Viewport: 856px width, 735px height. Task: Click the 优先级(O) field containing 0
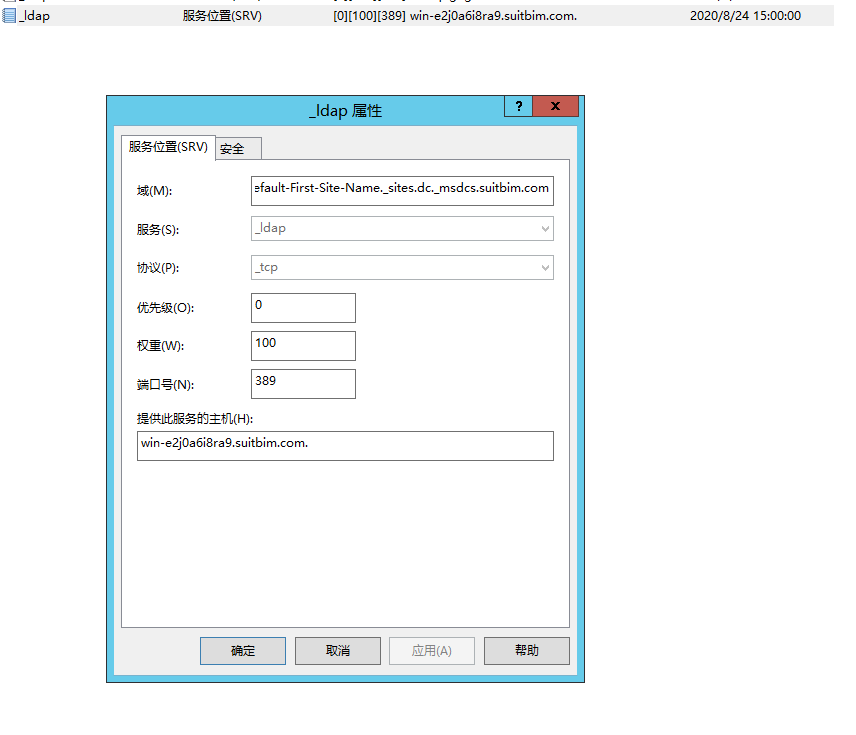[303, 307]
